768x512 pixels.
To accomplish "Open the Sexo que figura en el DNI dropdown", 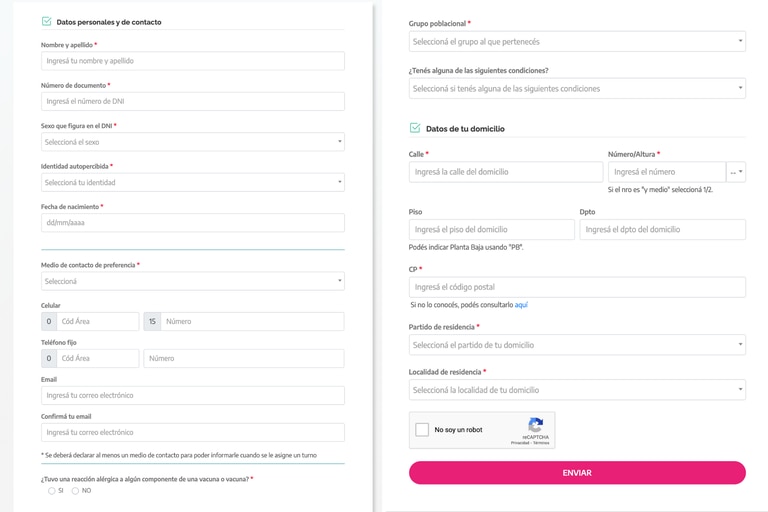I will 192,142.
